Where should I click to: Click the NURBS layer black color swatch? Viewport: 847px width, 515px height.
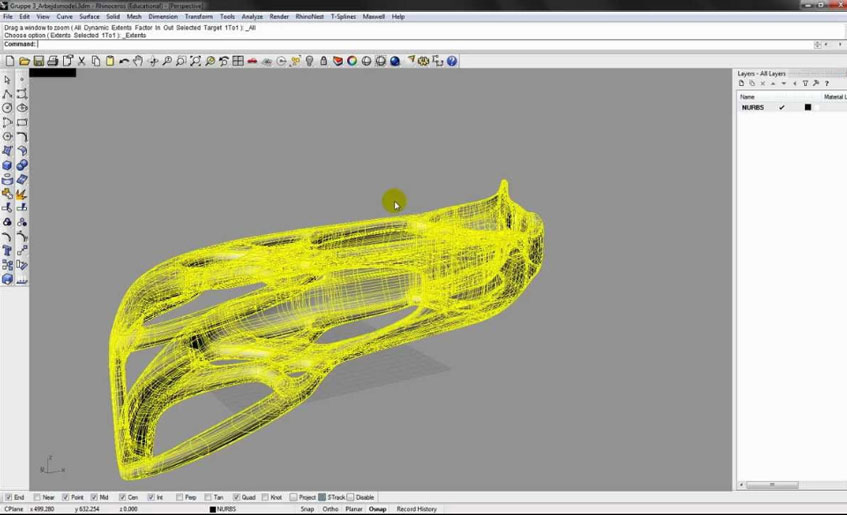point(808,107)
